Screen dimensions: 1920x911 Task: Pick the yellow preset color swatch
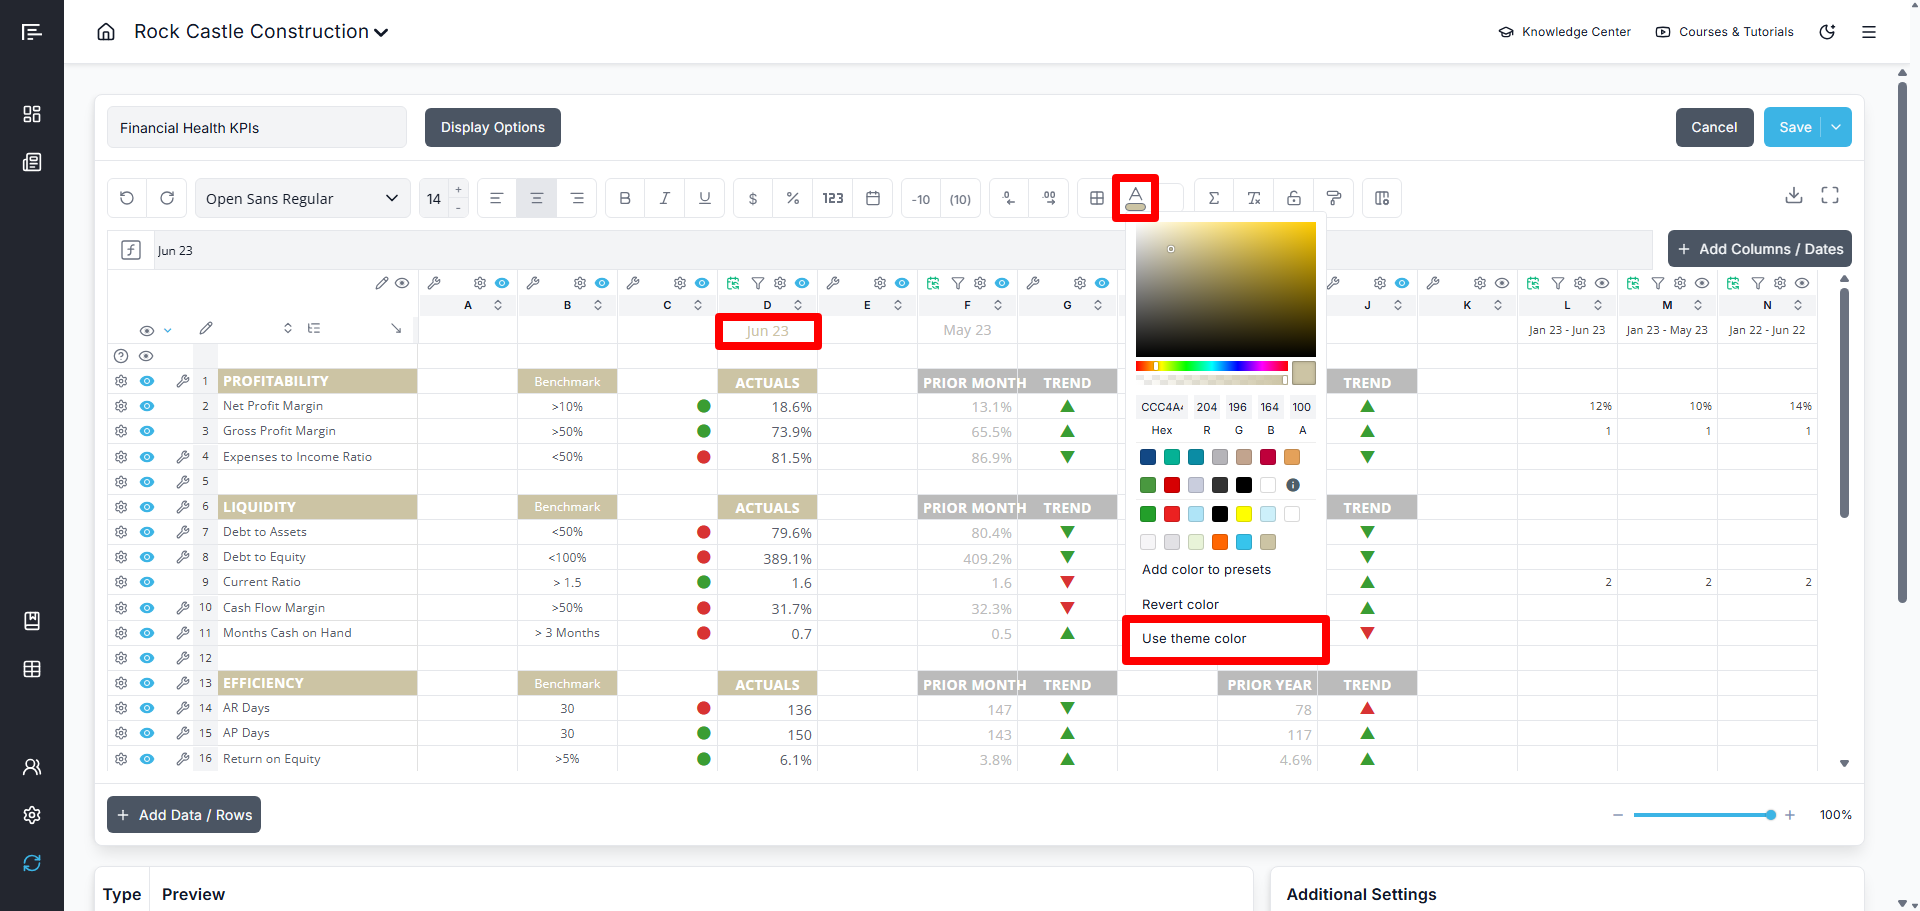[1244, 514]
